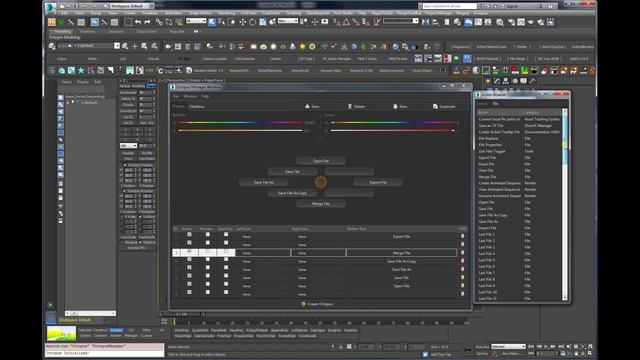The width and height of the screenshot is (640, 360).
Task: Open the Display menu in Scene Explorer
Action: 83,82
